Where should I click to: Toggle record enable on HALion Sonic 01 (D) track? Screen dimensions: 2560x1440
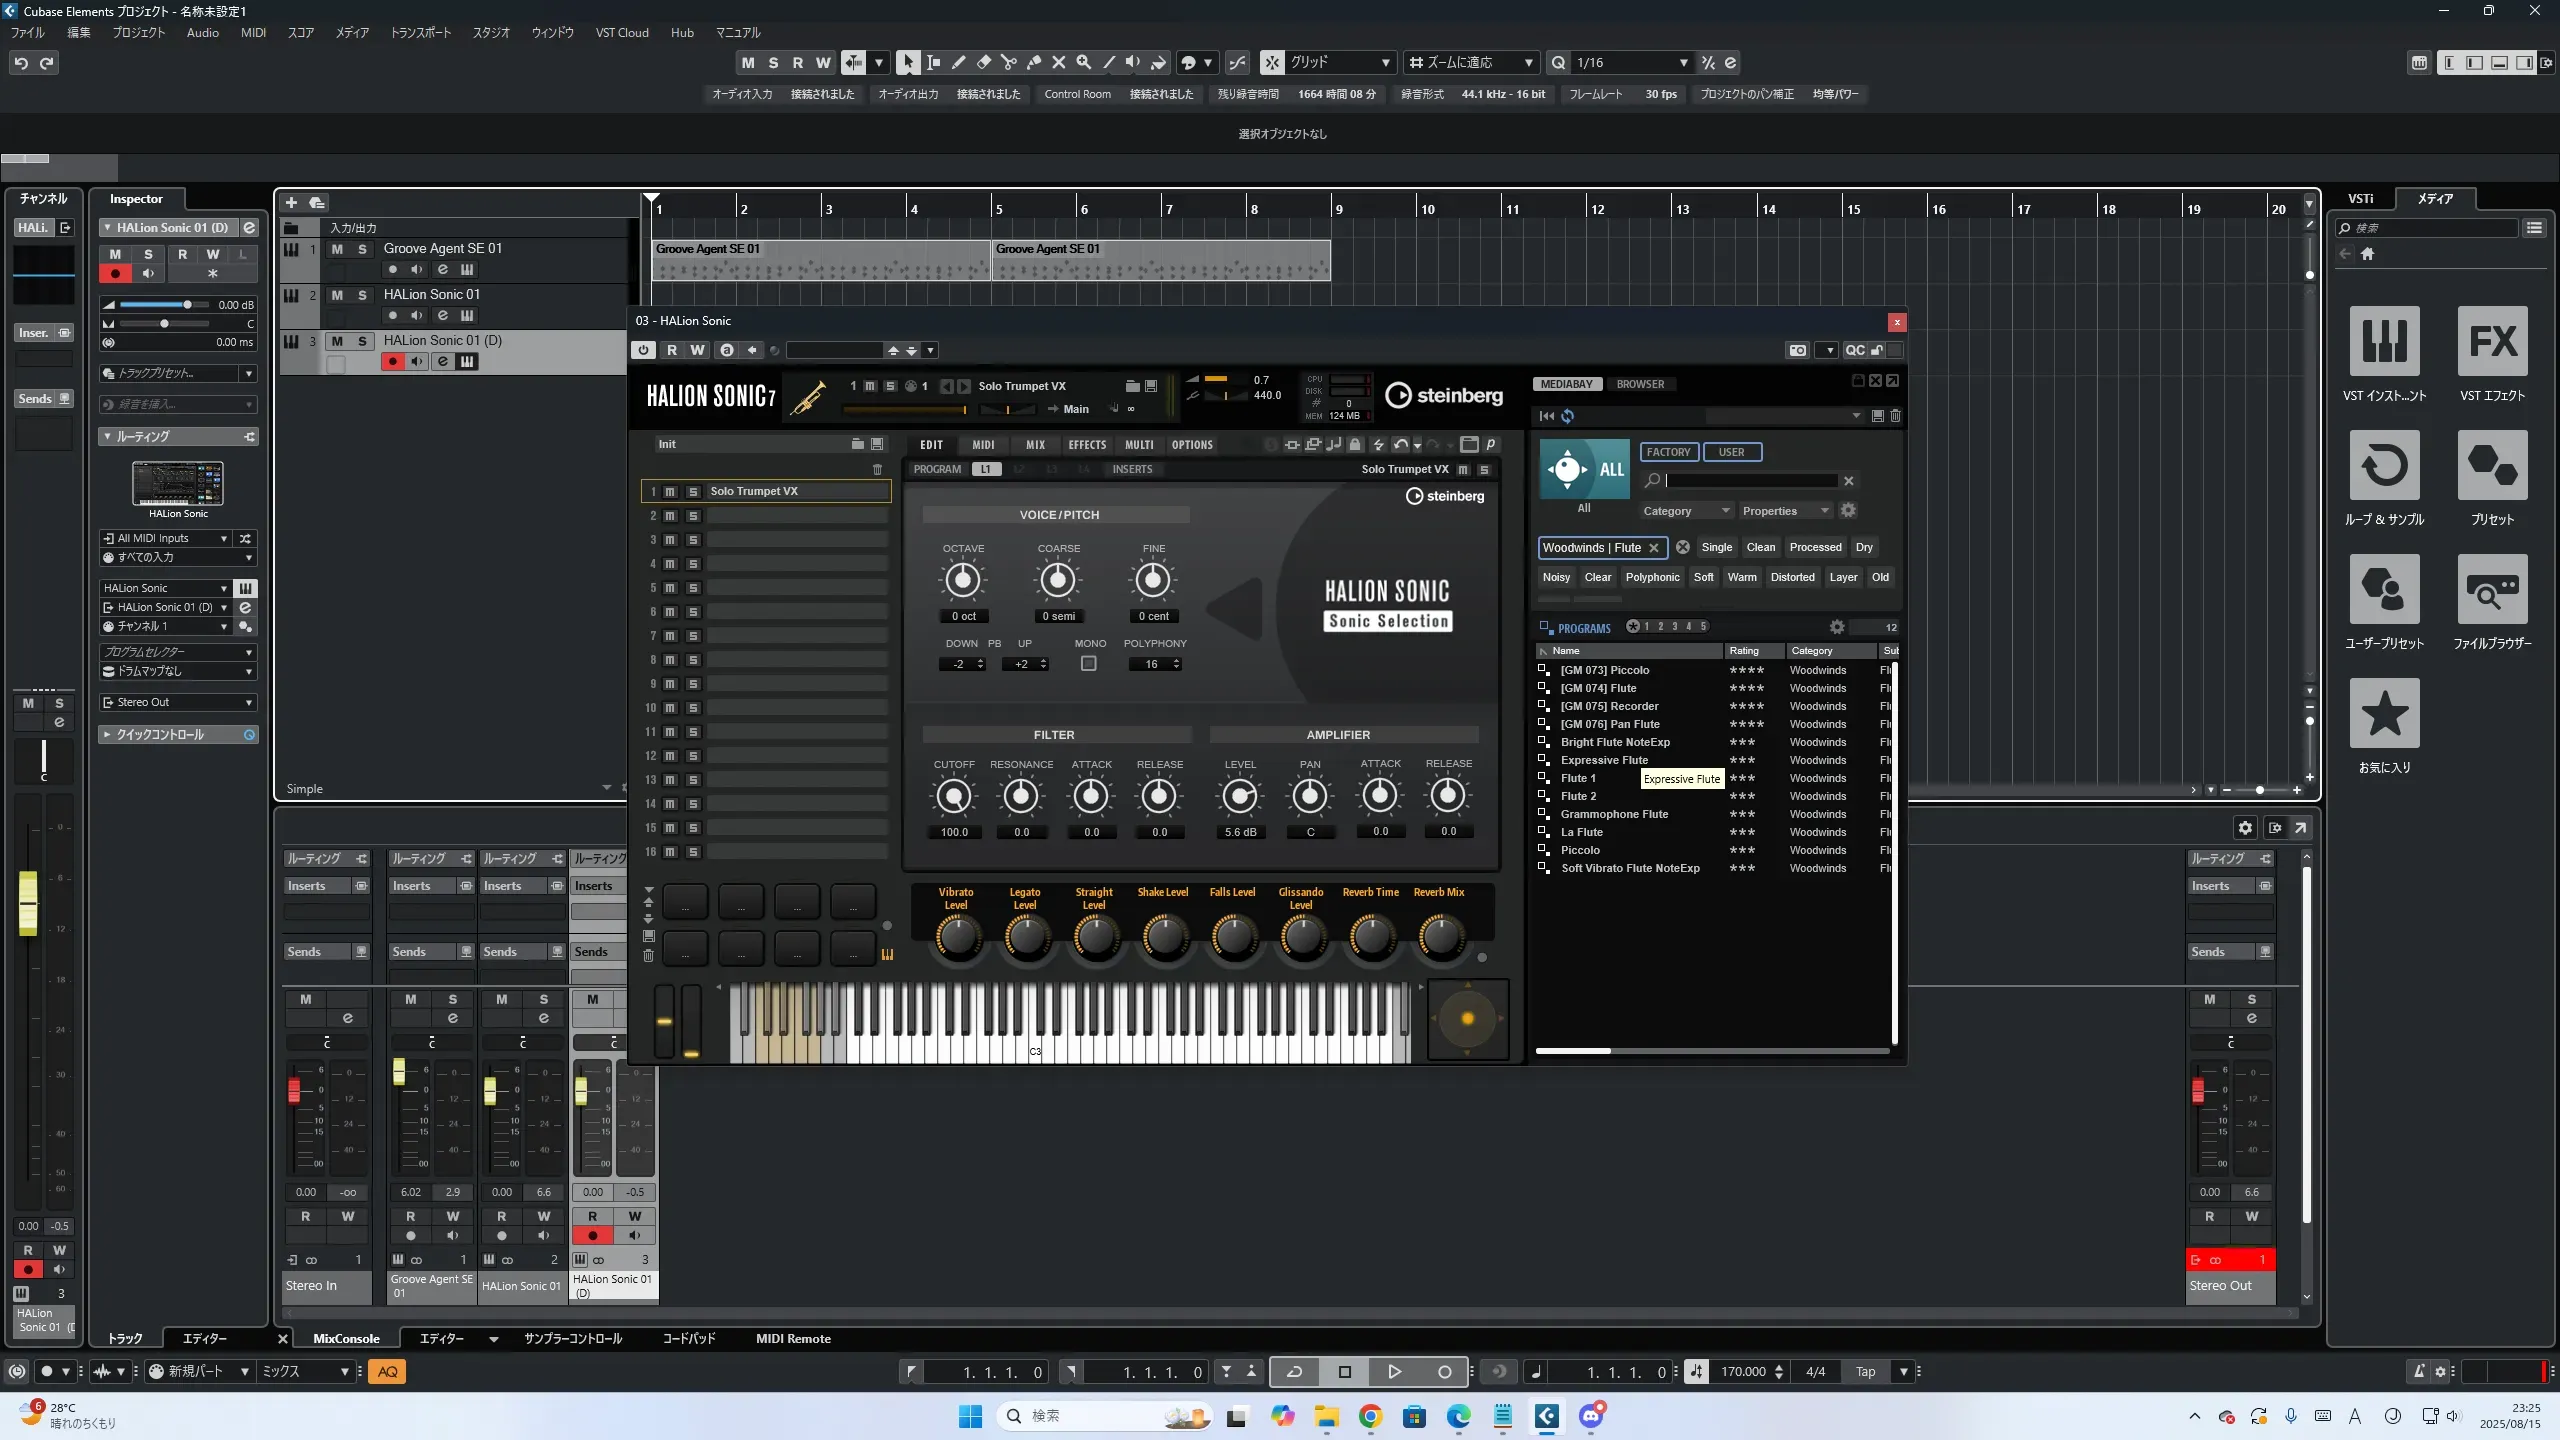[393, 362]
